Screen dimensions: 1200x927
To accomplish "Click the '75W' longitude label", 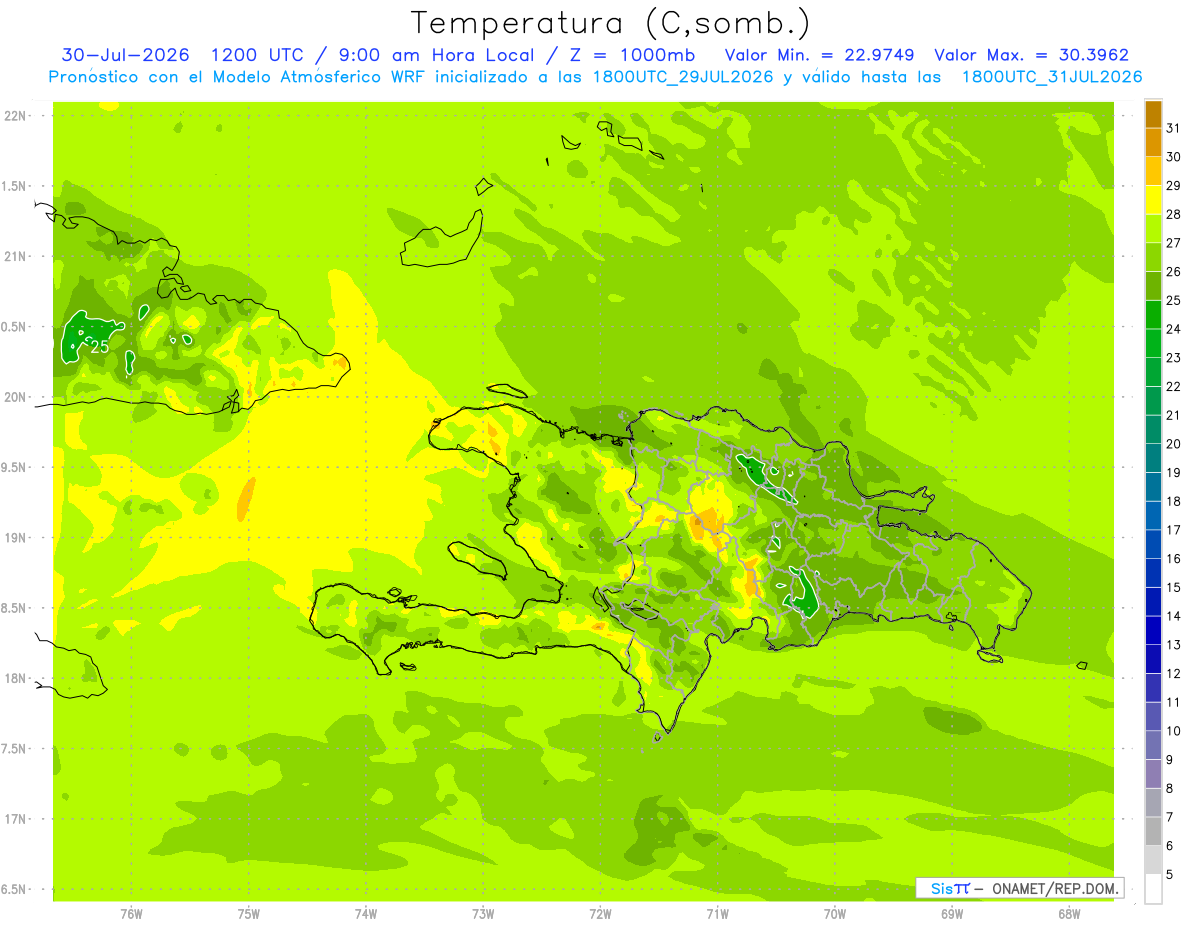I will (249, 913).
